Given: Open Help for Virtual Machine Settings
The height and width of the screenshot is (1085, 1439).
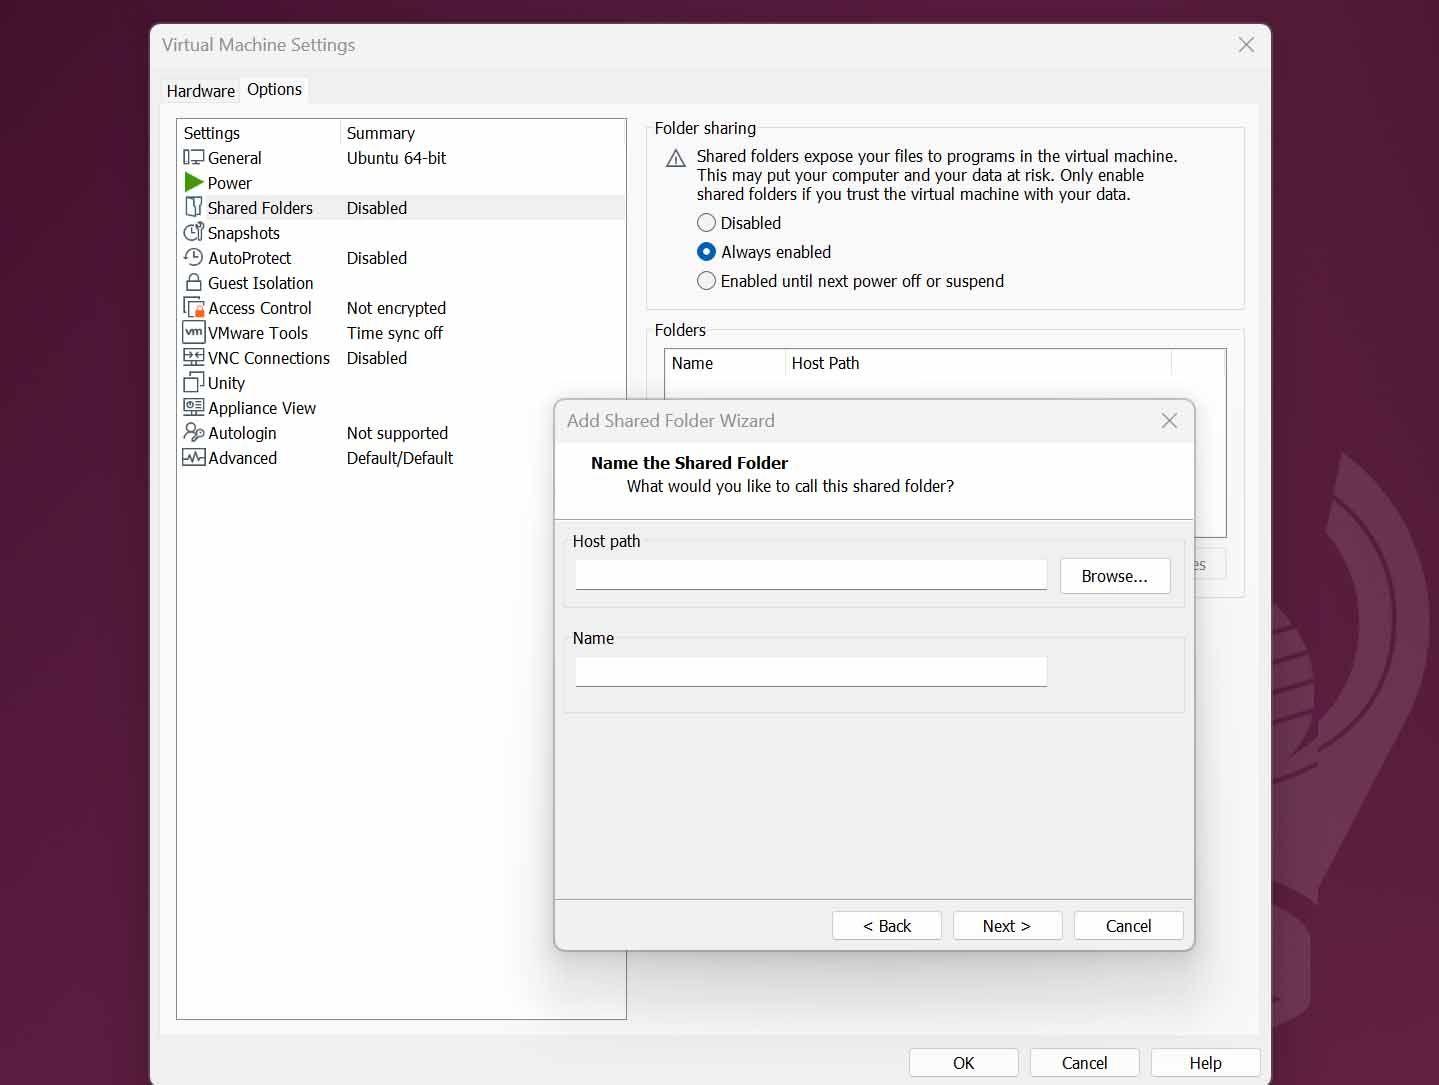Looking at the screenshot, I should coord(1205,1063).
